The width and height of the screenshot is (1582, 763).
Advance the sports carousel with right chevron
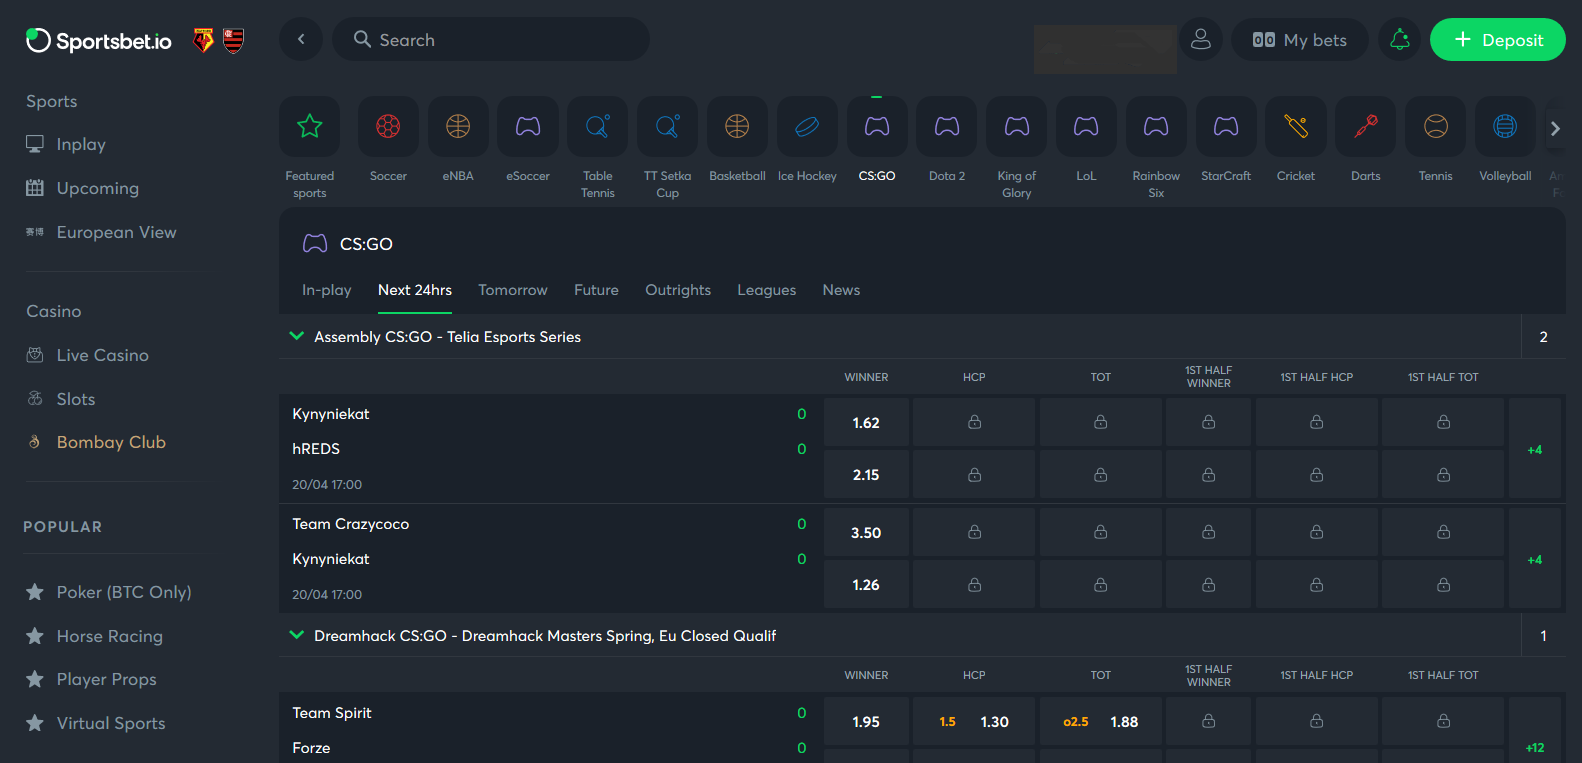(x=1555, y=128)
